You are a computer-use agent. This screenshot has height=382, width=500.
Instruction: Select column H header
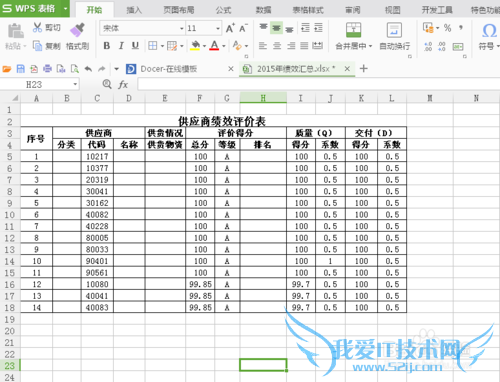tap(263, 98)
